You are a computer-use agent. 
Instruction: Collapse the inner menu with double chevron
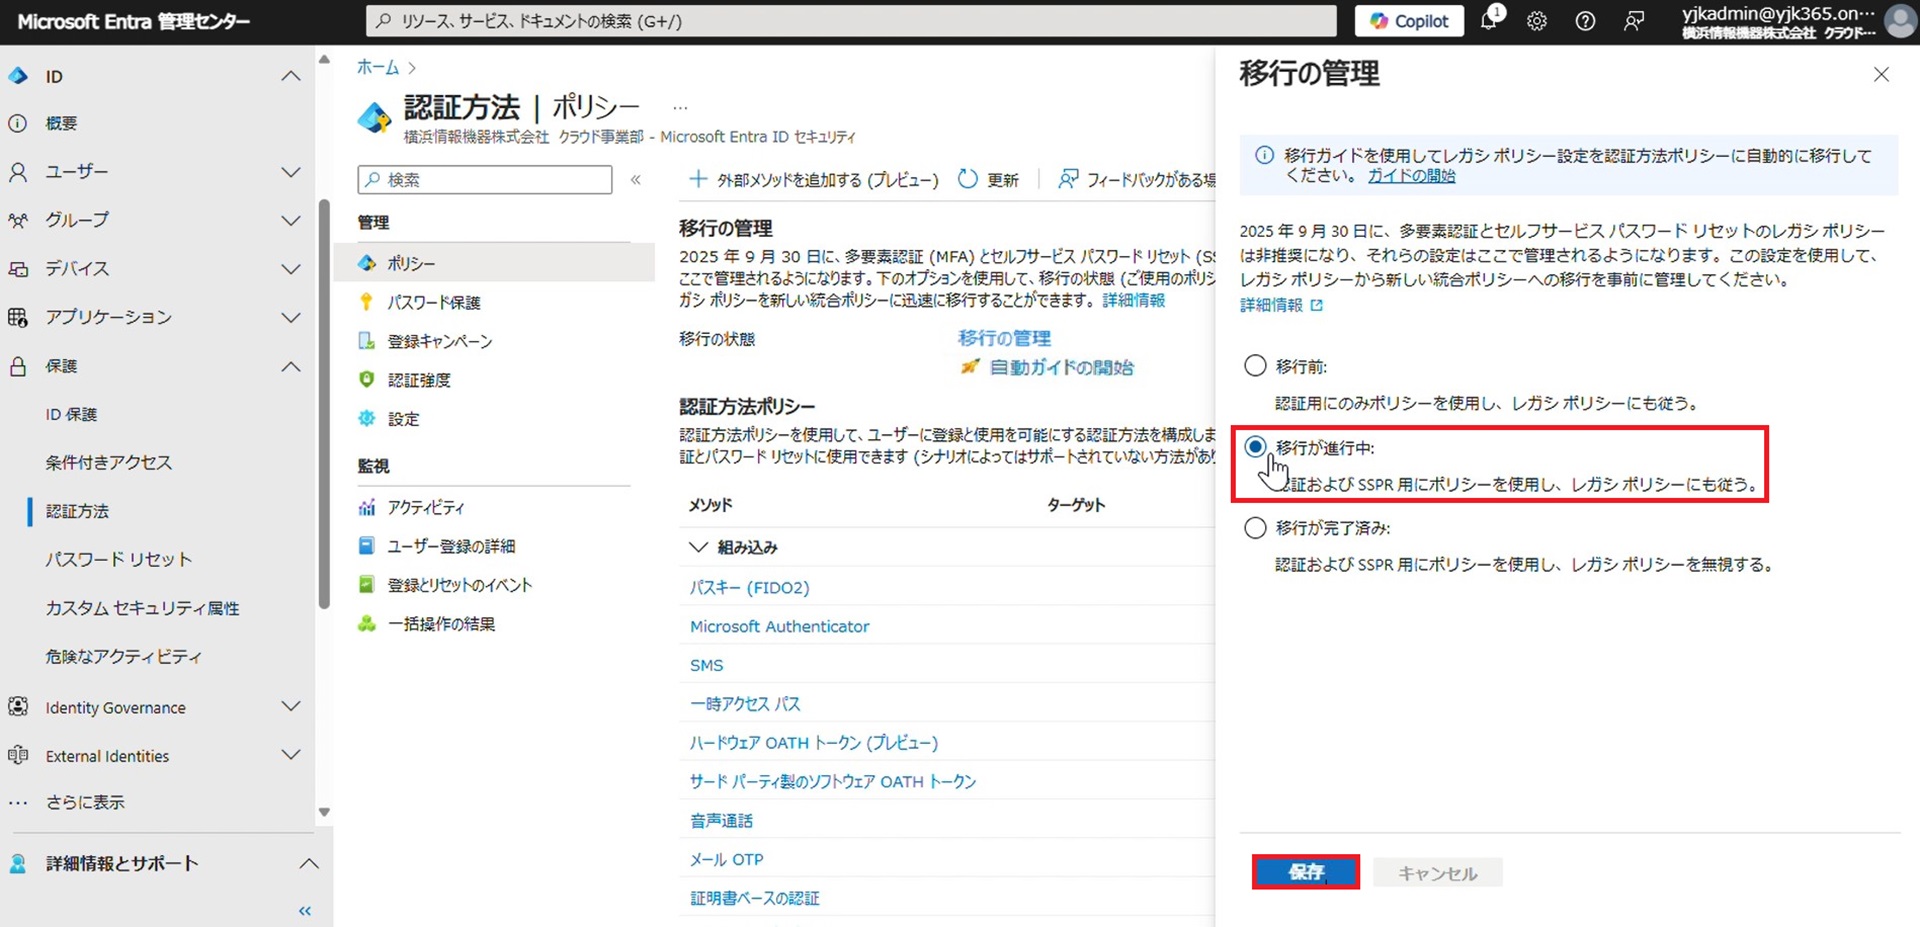click(636, 180)
